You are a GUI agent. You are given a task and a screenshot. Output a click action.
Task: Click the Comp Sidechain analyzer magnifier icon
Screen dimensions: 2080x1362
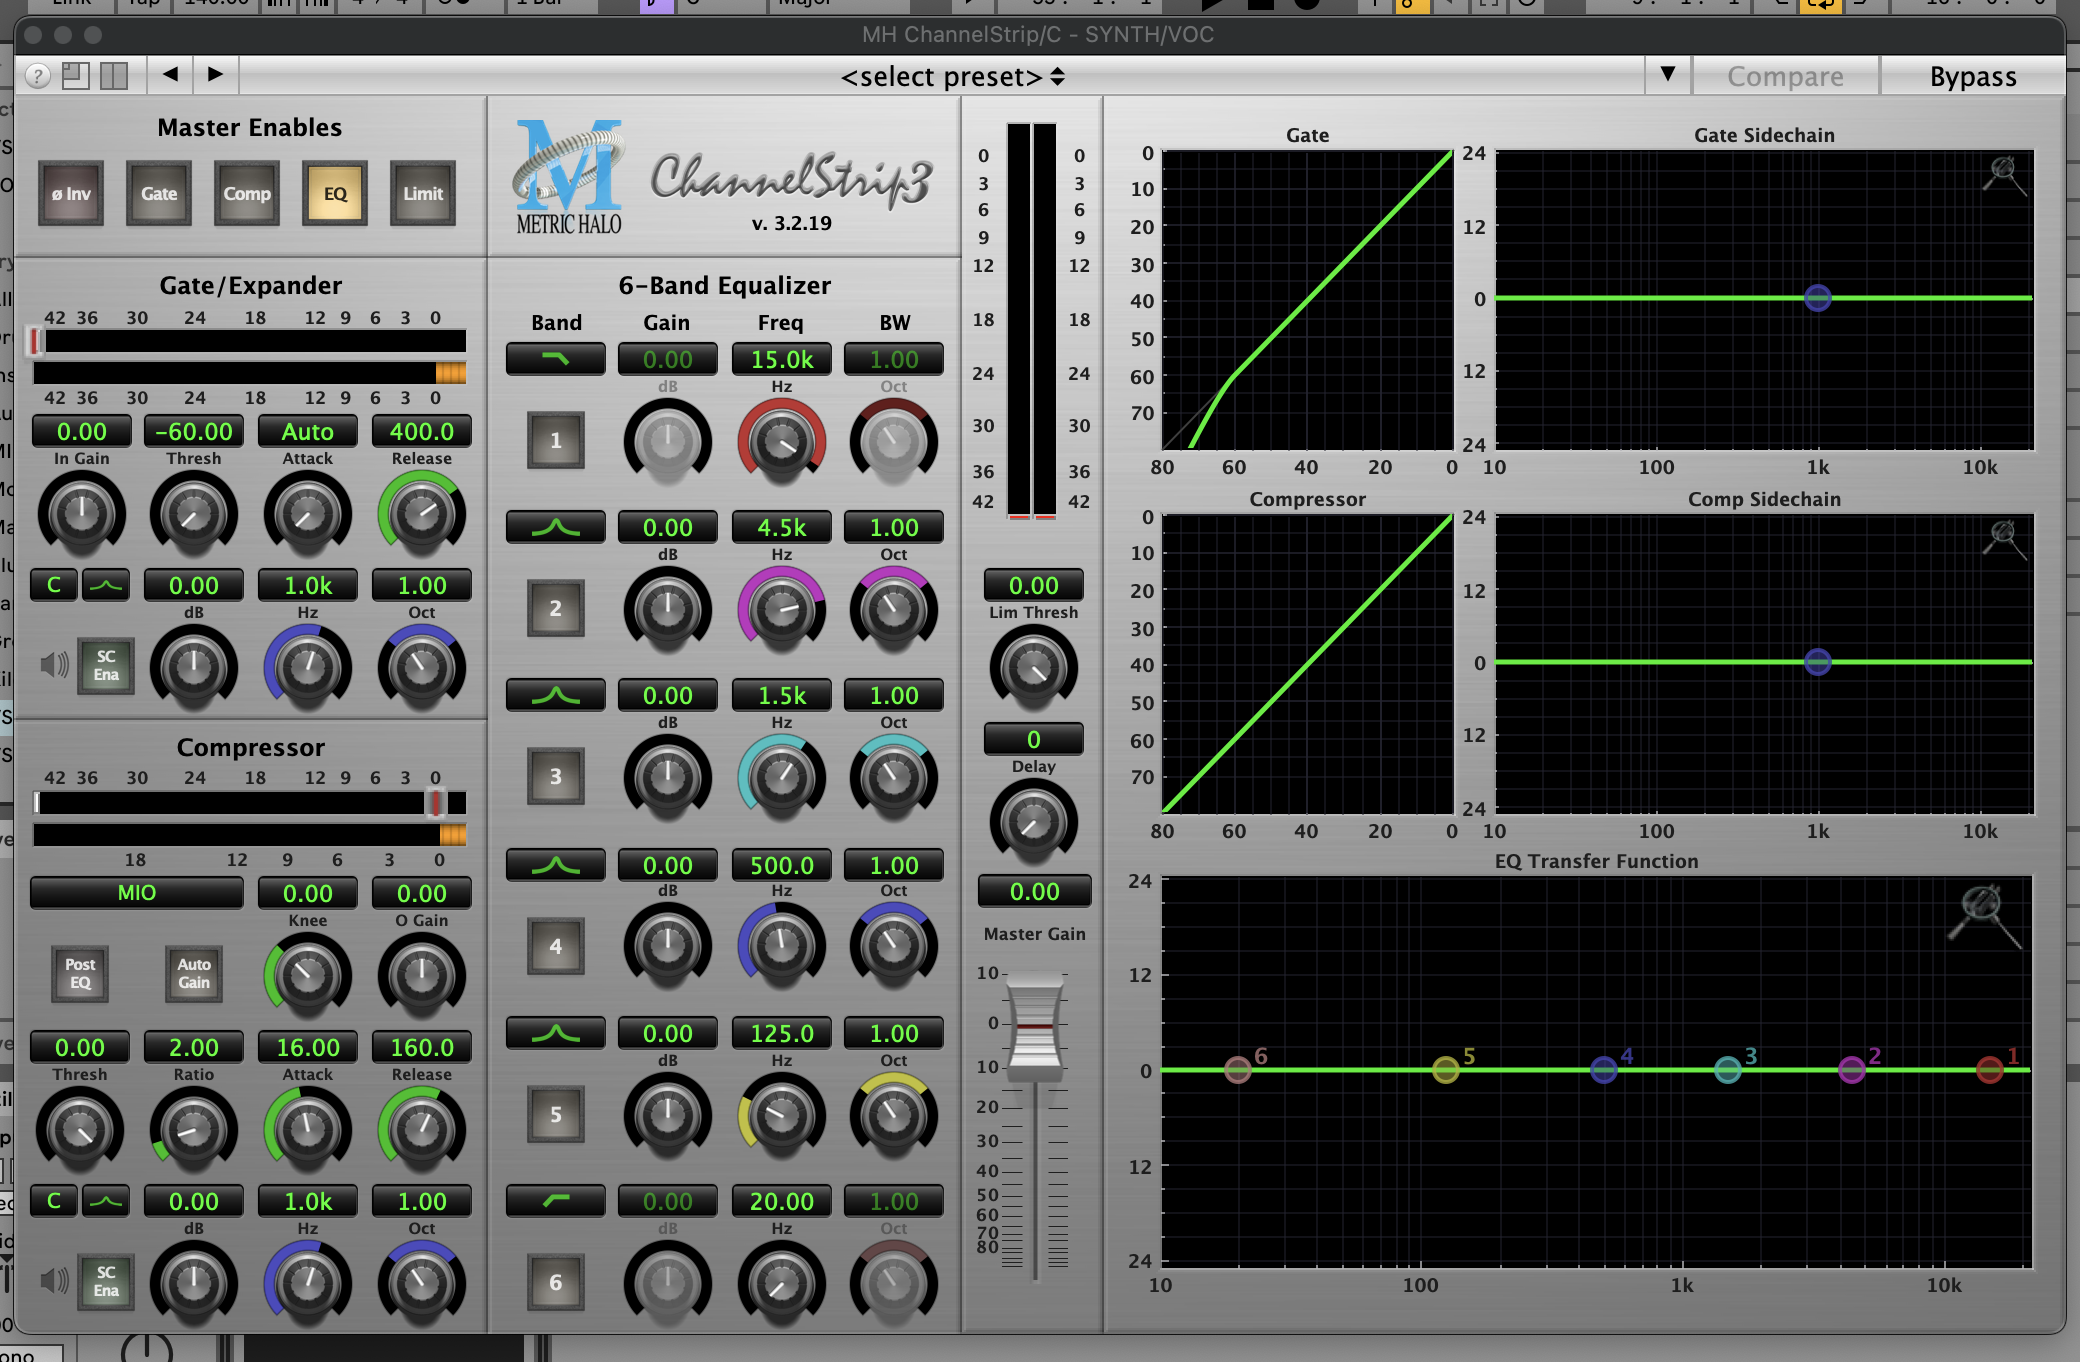(2005, 540)
